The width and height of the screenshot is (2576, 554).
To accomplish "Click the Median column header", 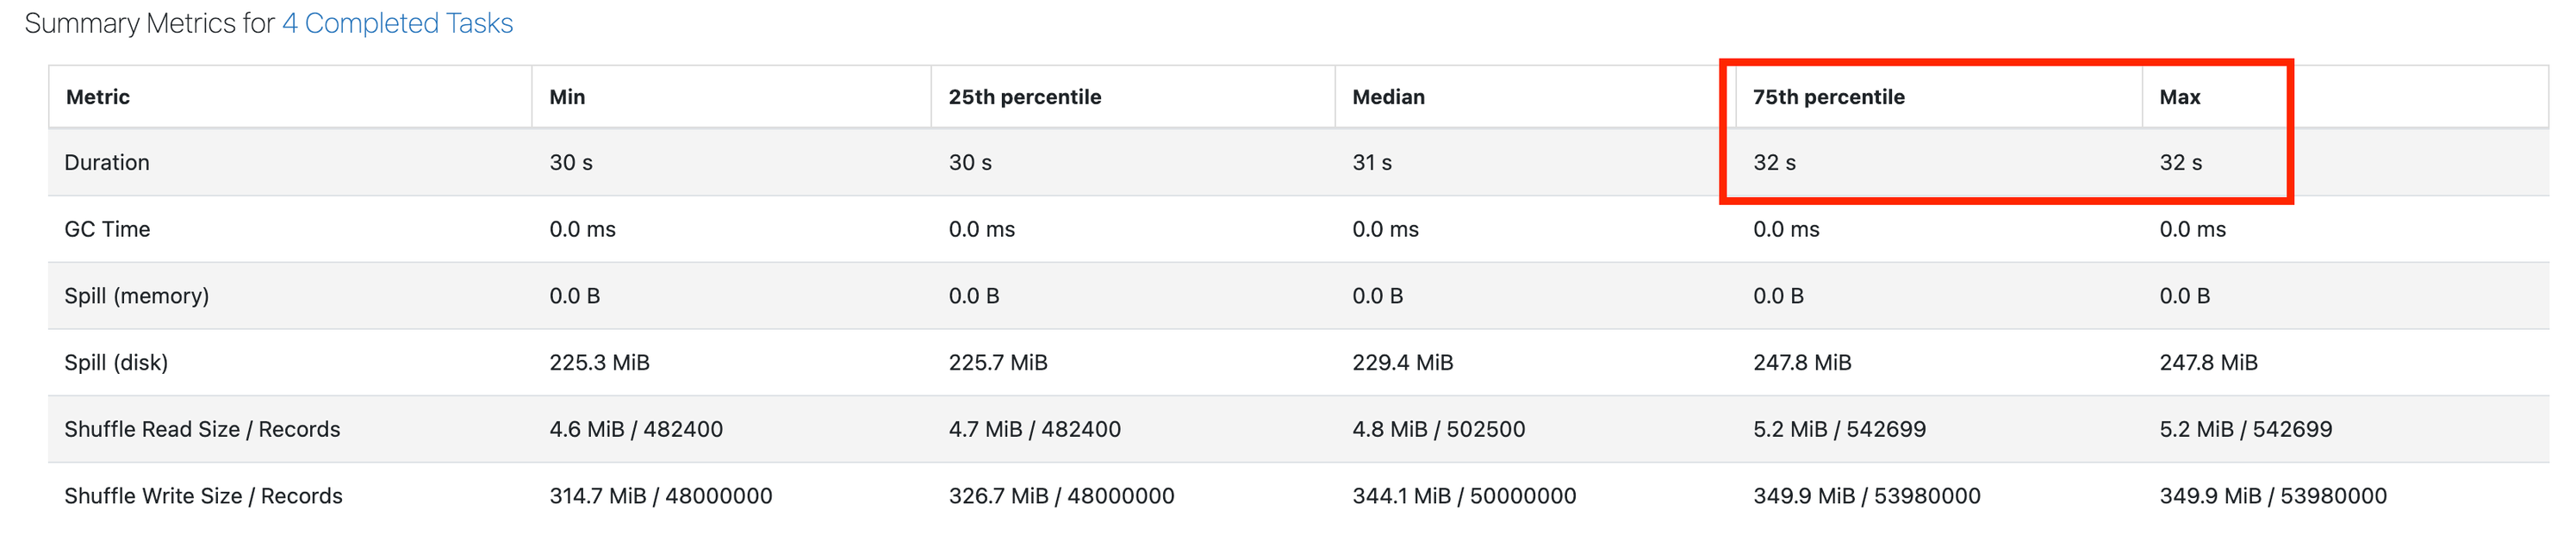I will [x=1388, y=97].
